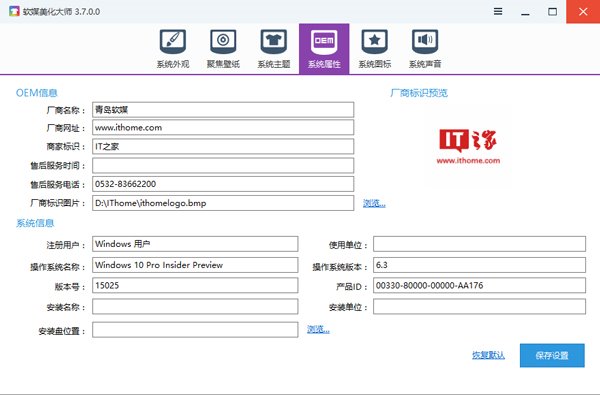Select the 系统属性 OEM tab
Screen dimensions: 600x395
point(324,49)
